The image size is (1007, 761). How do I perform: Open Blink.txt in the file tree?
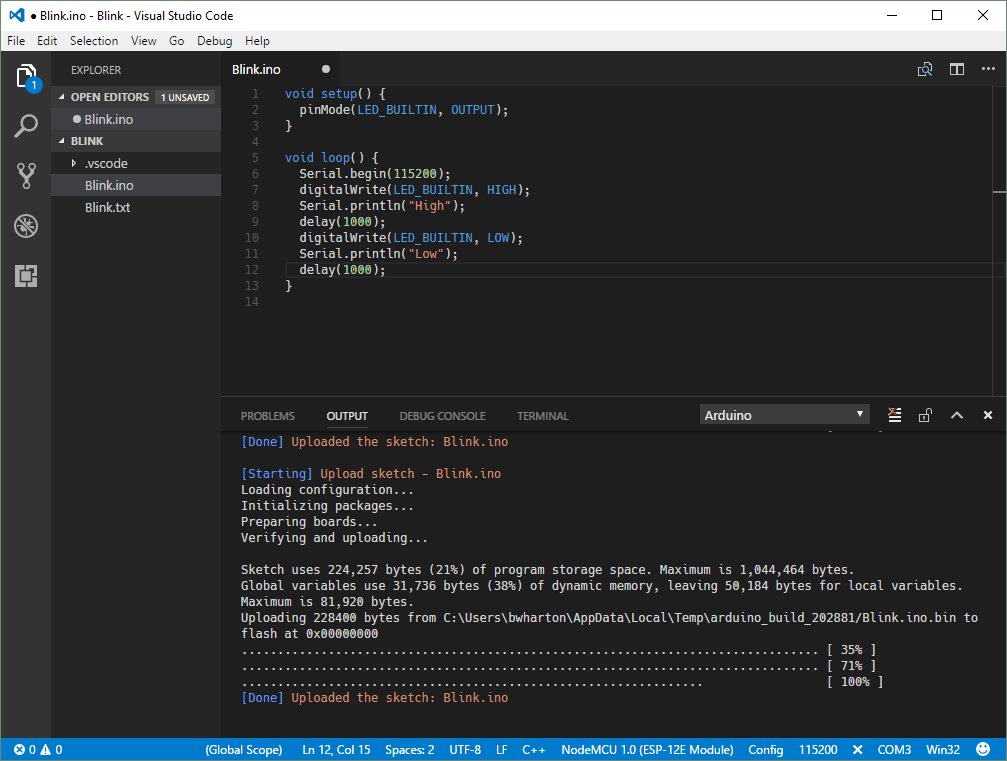[136, 207]
